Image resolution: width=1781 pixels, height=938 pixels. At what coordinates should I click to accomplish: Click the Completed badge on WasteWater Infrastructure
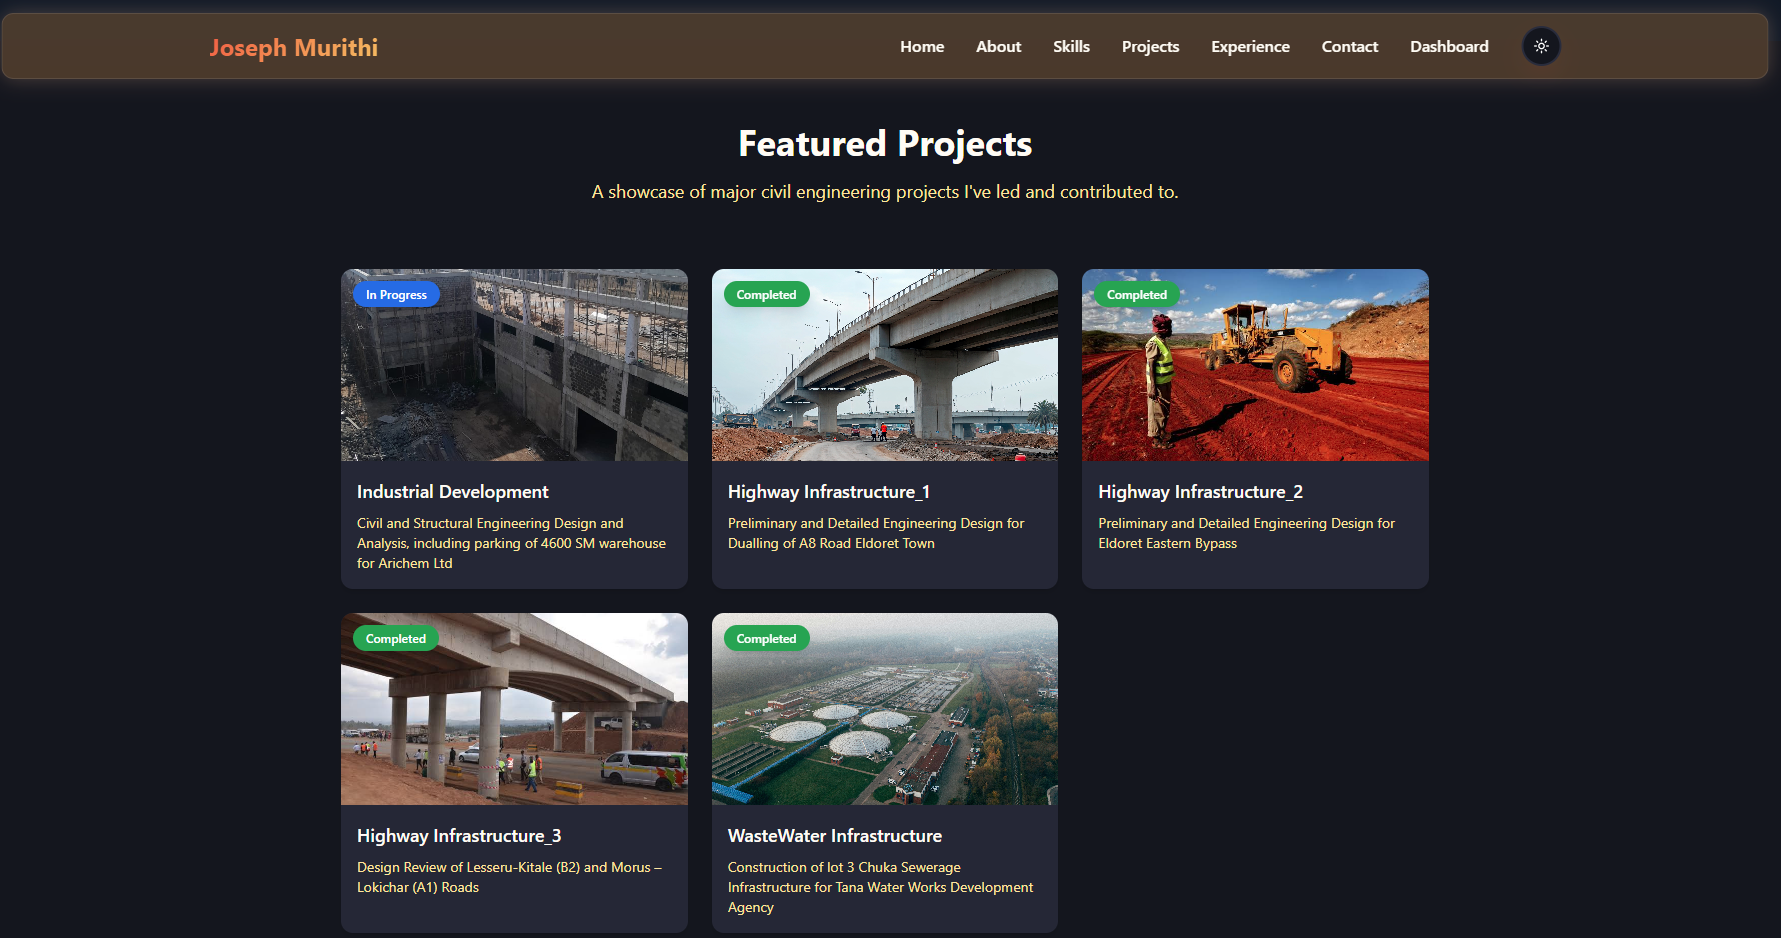tap(766, 638)
